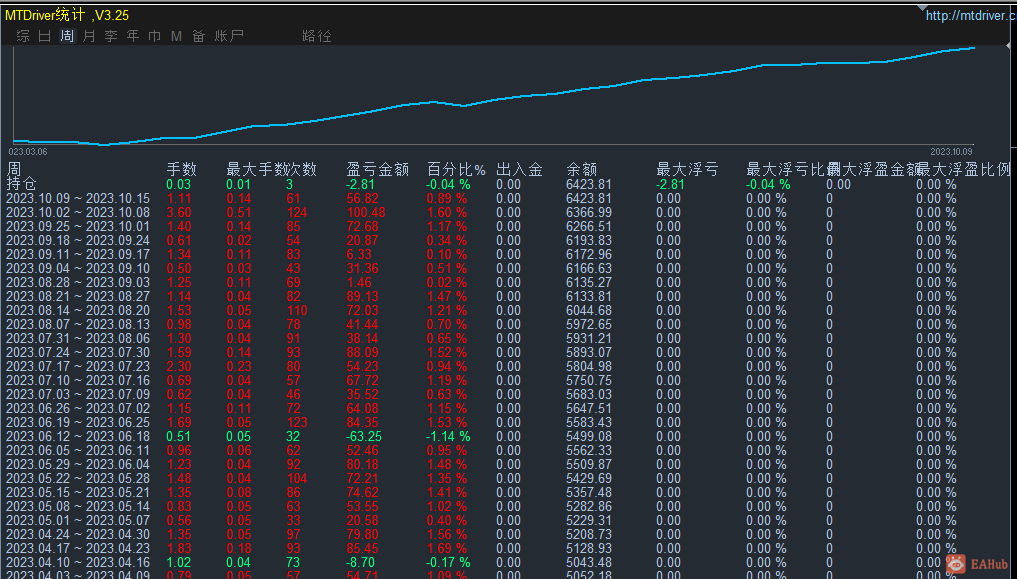Open the 月 monthly tab

click(x=89, y=36)
